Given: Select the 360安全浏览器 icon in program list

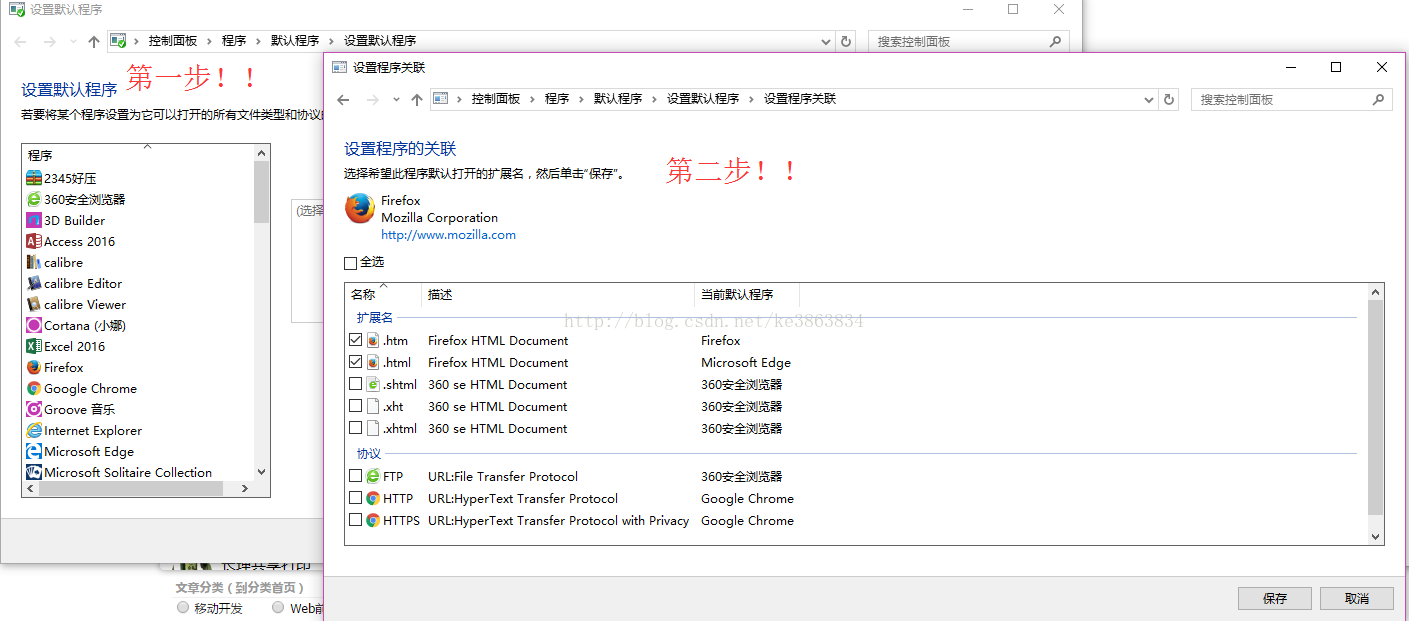Looking at the screenshot, I should 34,199.
